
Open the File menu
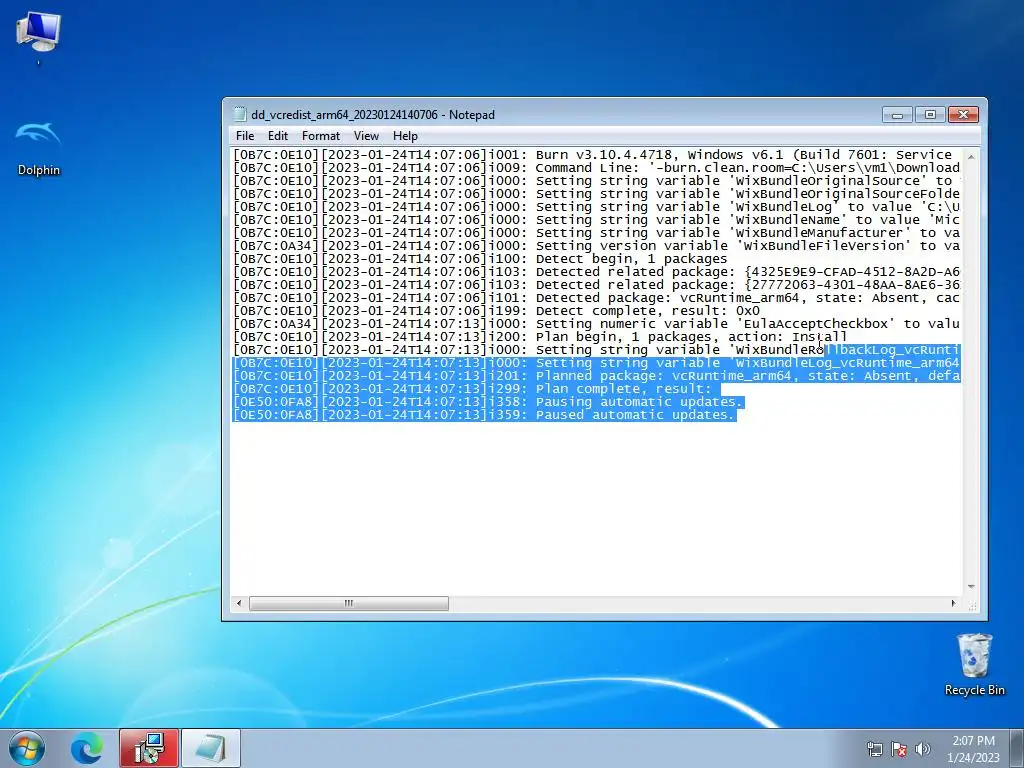point(245,136)
